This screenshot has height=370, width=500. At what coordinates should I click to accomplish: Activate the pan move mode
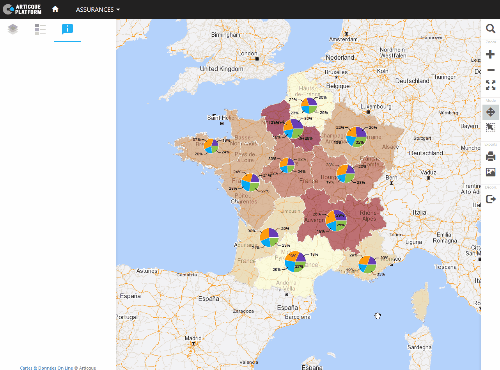490,112
